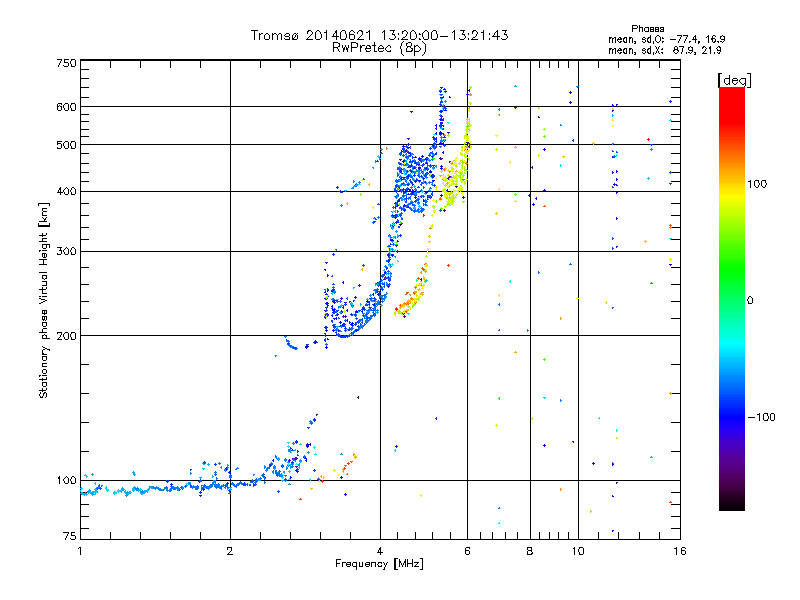Click the '[deg]' colorbar unit label

point(734,80)
